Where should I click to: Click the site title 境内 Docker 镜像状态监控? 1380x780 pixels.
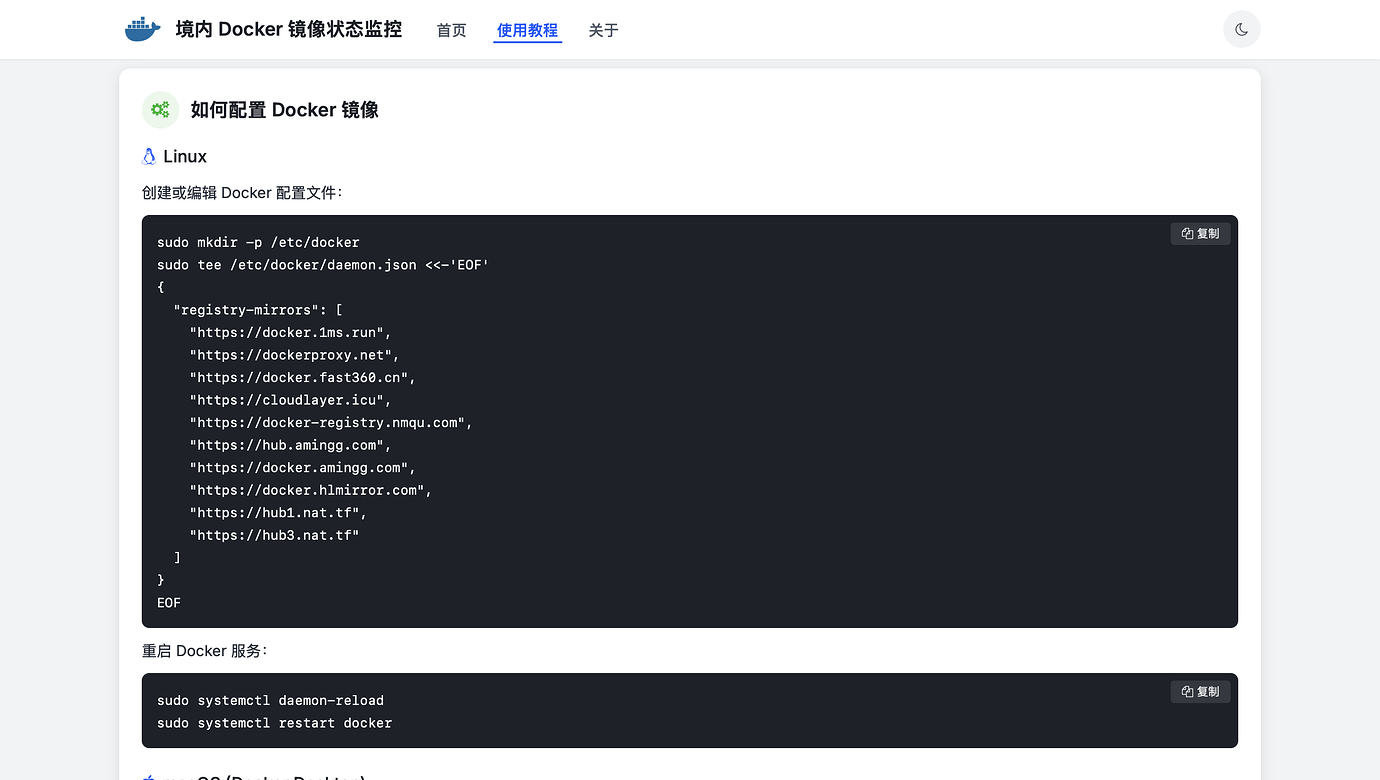287,29
